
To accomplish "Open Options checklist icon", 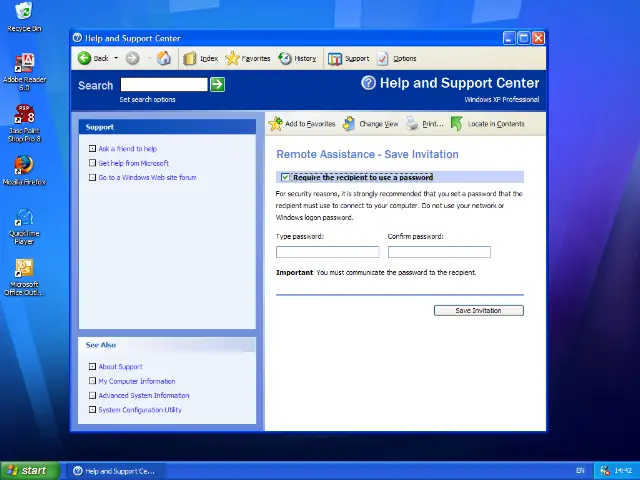I will tap(382, 58).
